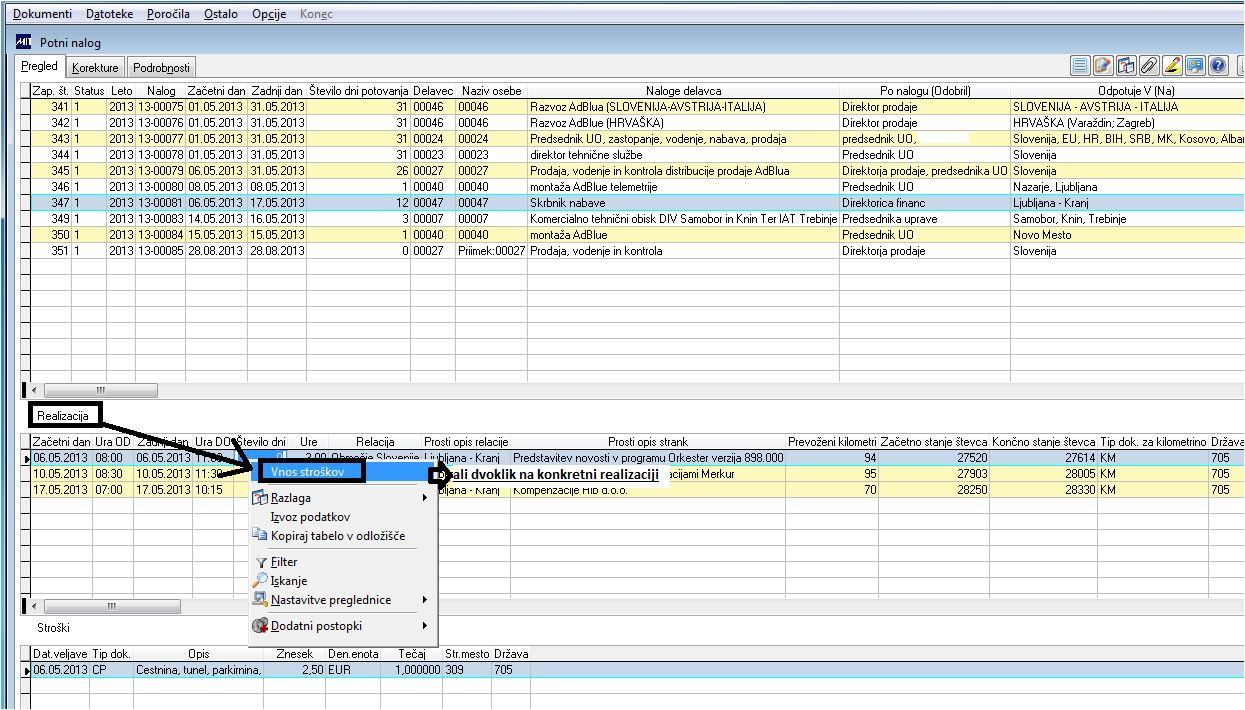1245x710 pixels.
Task: Switch to the Podrobnosti tab
Action: (161, 68)
